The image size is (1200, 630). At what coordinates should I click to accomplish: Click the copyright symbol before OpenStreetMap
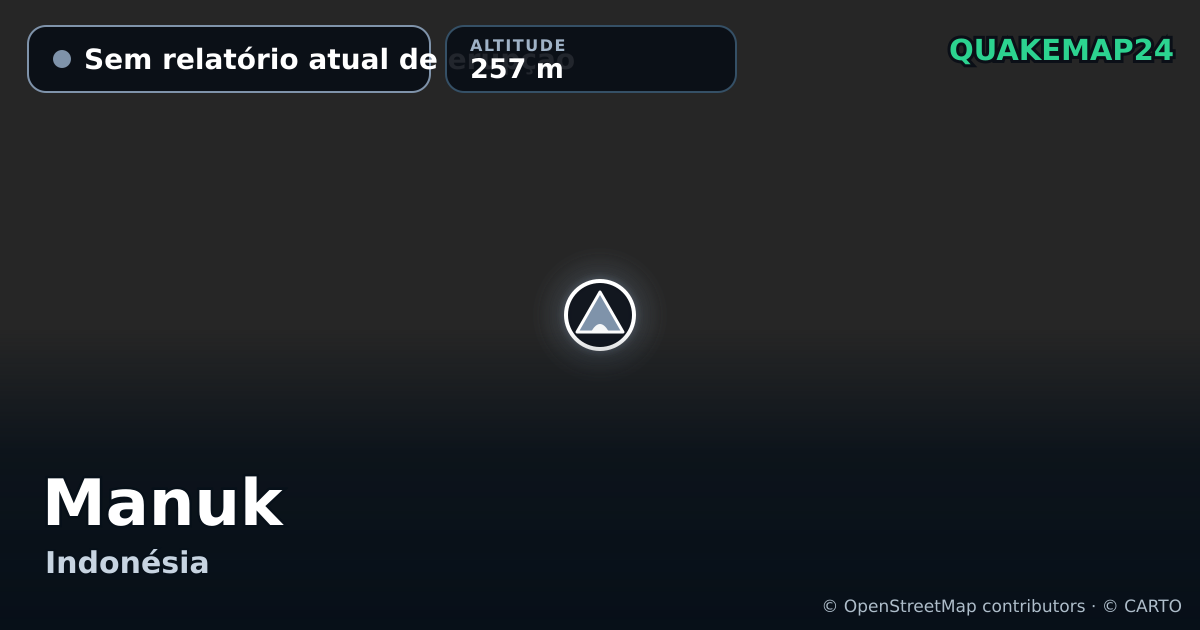pyautogui.click(x=830, y=606)
